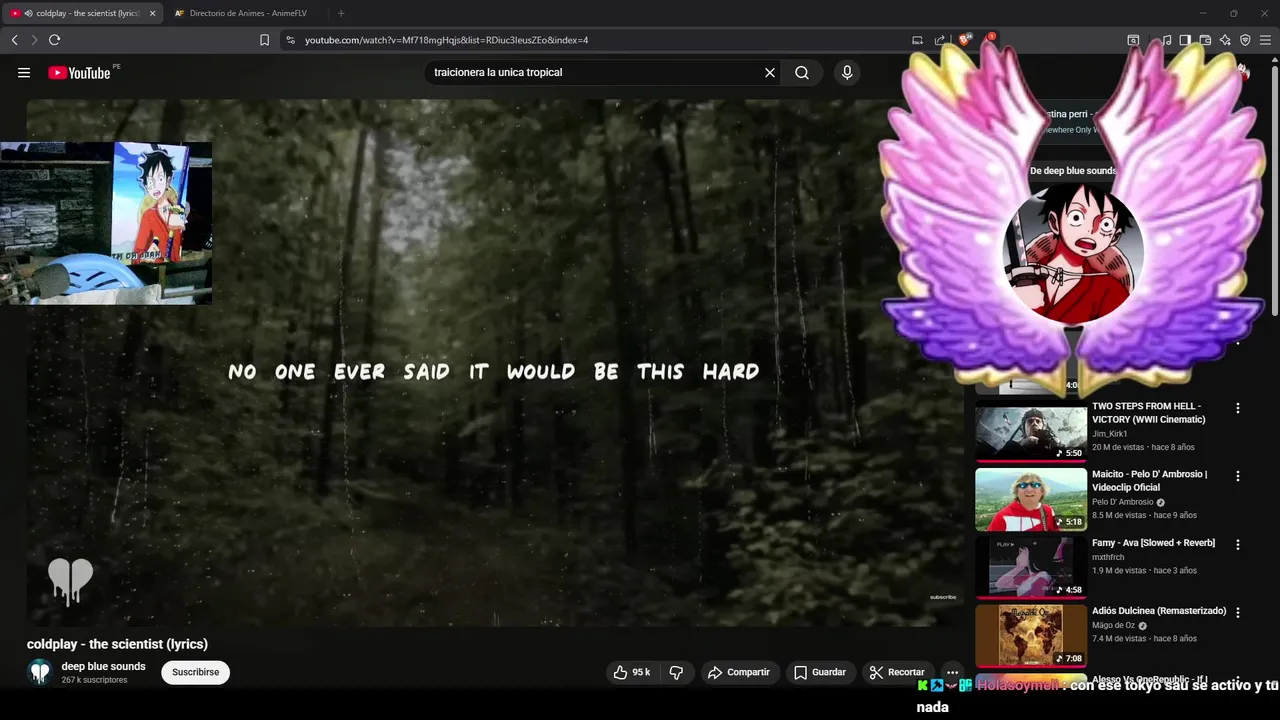Screen dimensions: 1280x720
Task: Grab the page vertical scrollbar
Action: tap(1274, 190)
